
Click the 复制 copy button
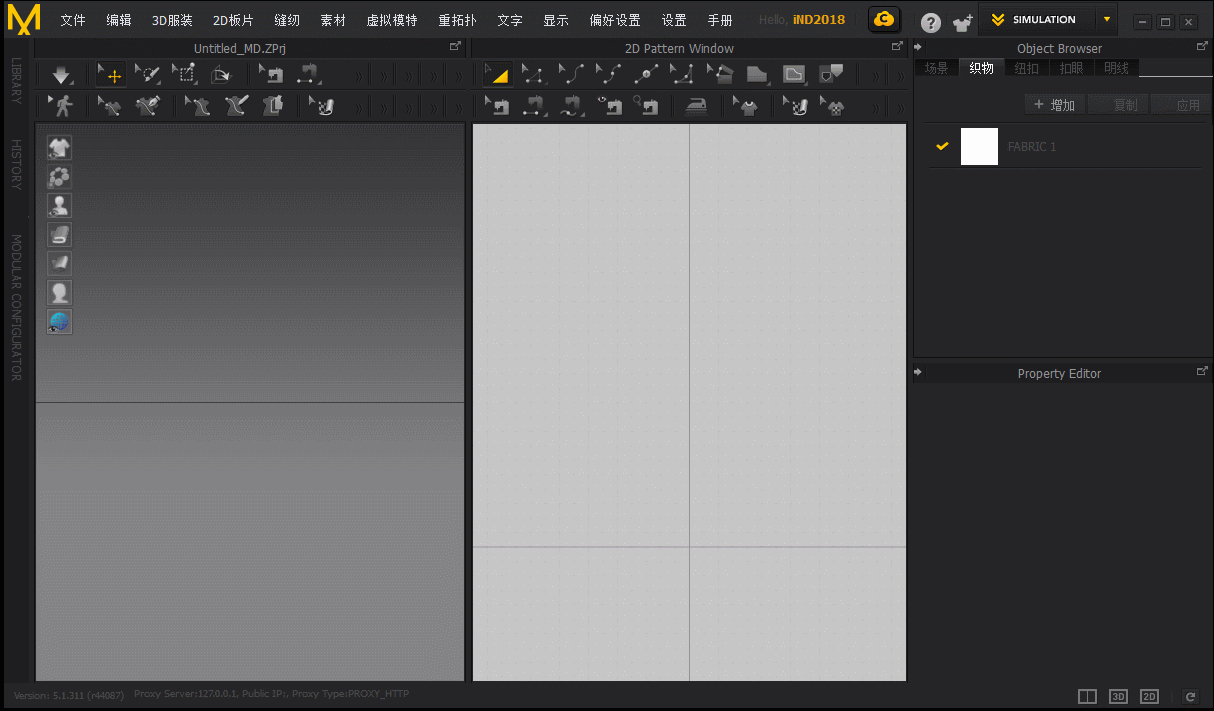click(1117, 104)
